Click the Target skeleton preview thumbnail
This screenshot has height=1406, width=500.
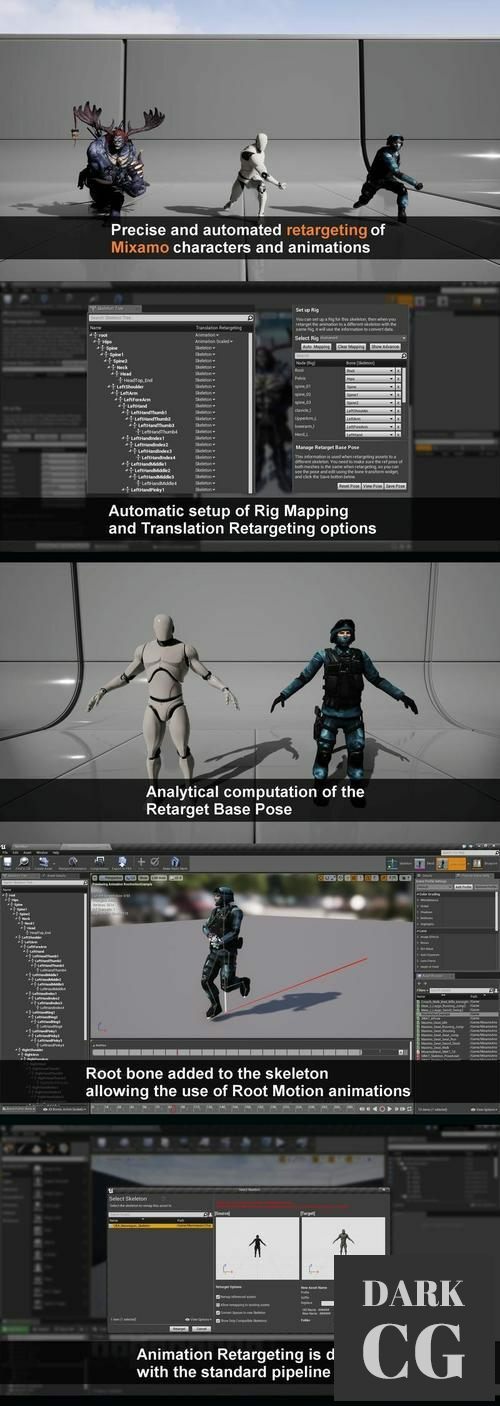click(342, 1249)
